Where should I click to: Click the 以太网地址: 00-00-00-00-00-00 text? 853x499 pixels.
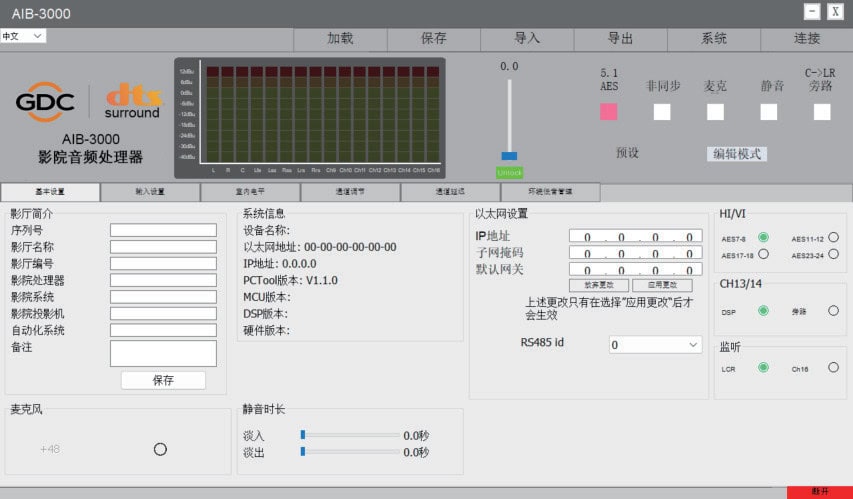[x=320, y=247]
